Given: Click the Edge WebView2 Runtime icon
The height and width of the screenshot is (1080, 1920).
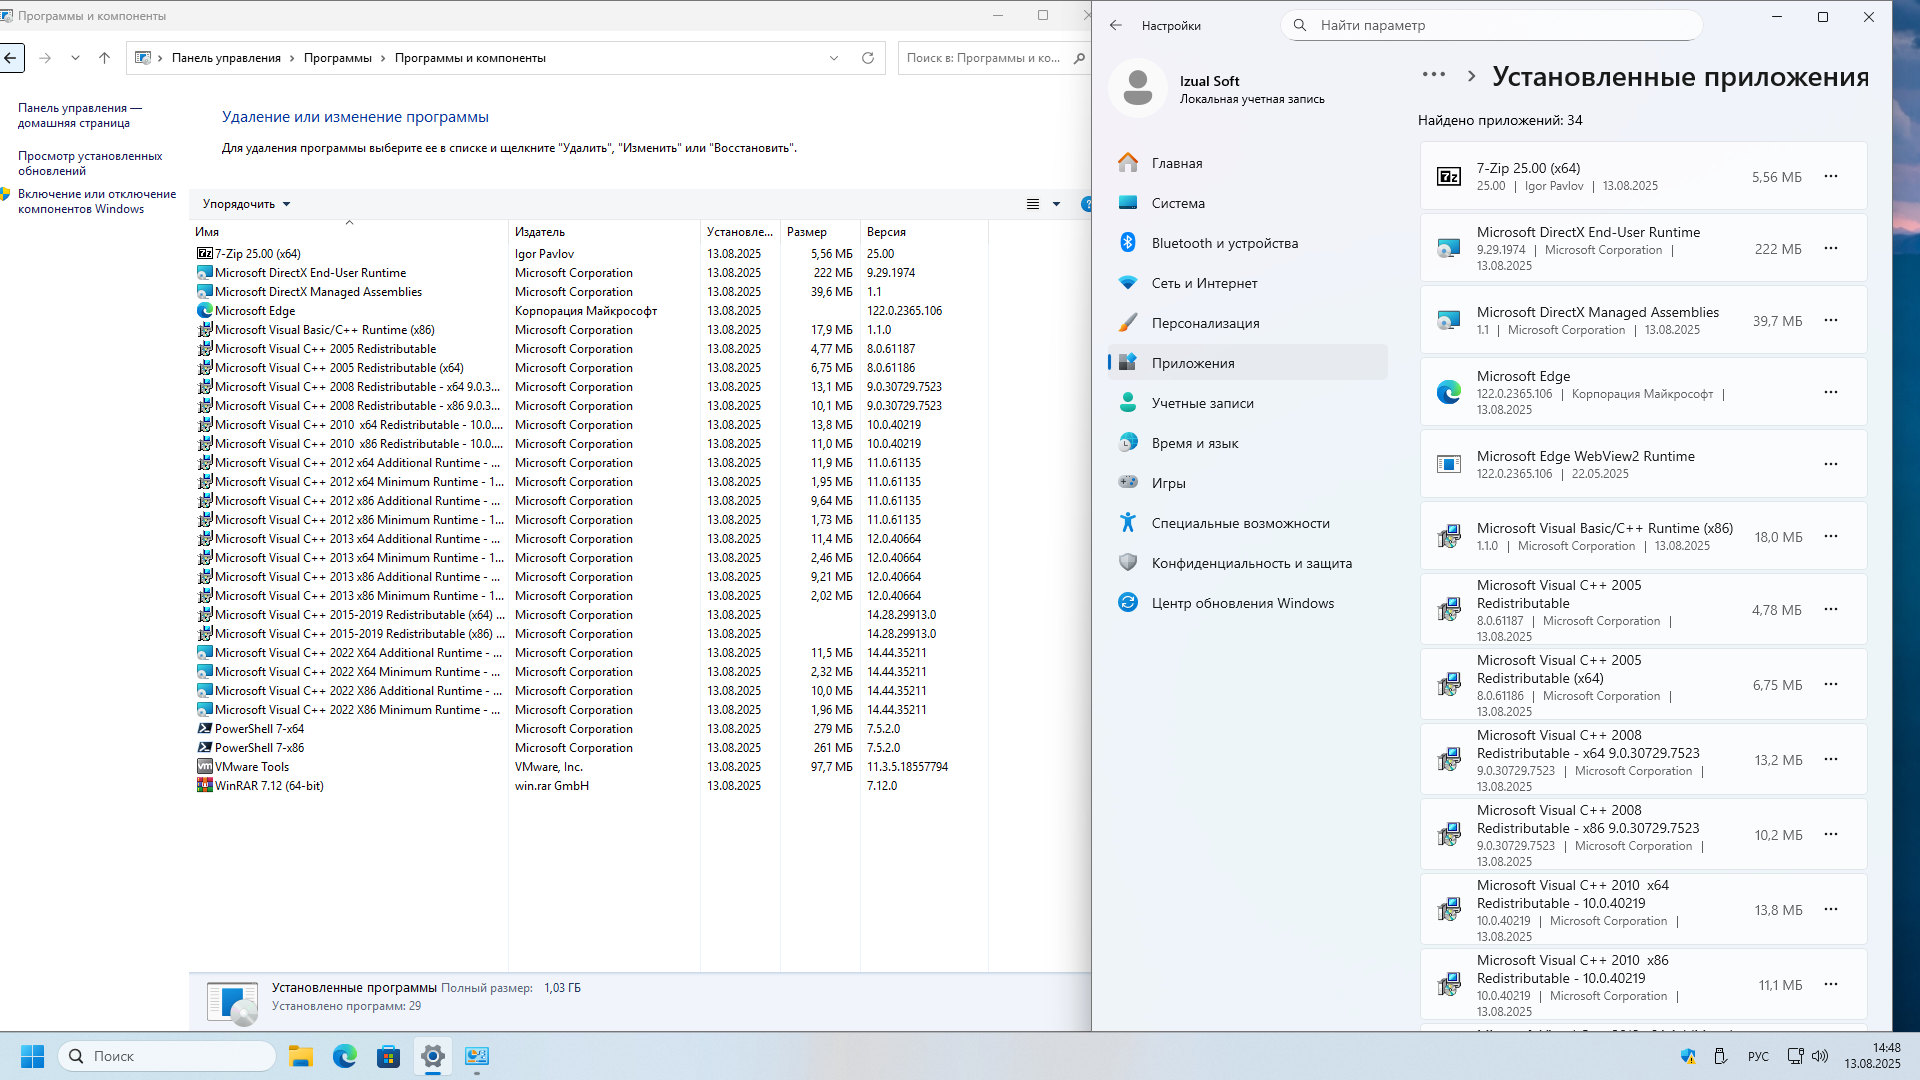Looking at the screenshot, I should pyautogui.click(x=1449, y=465).
